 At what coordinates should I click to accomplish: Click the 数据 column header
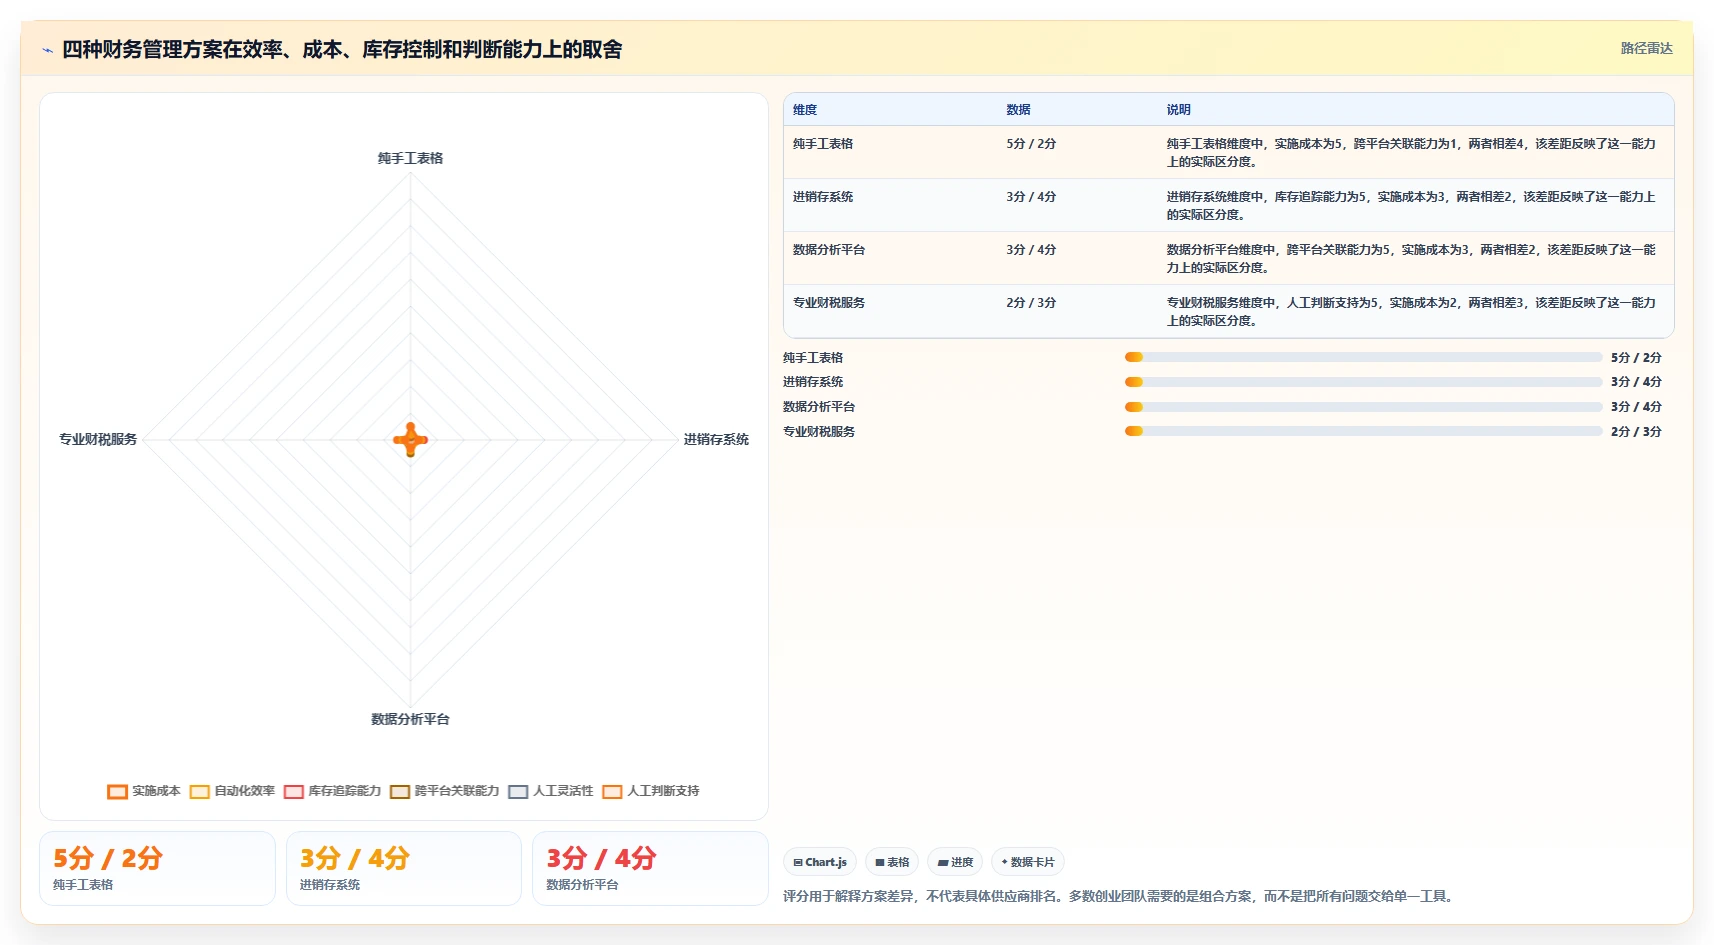point(1018,110)
